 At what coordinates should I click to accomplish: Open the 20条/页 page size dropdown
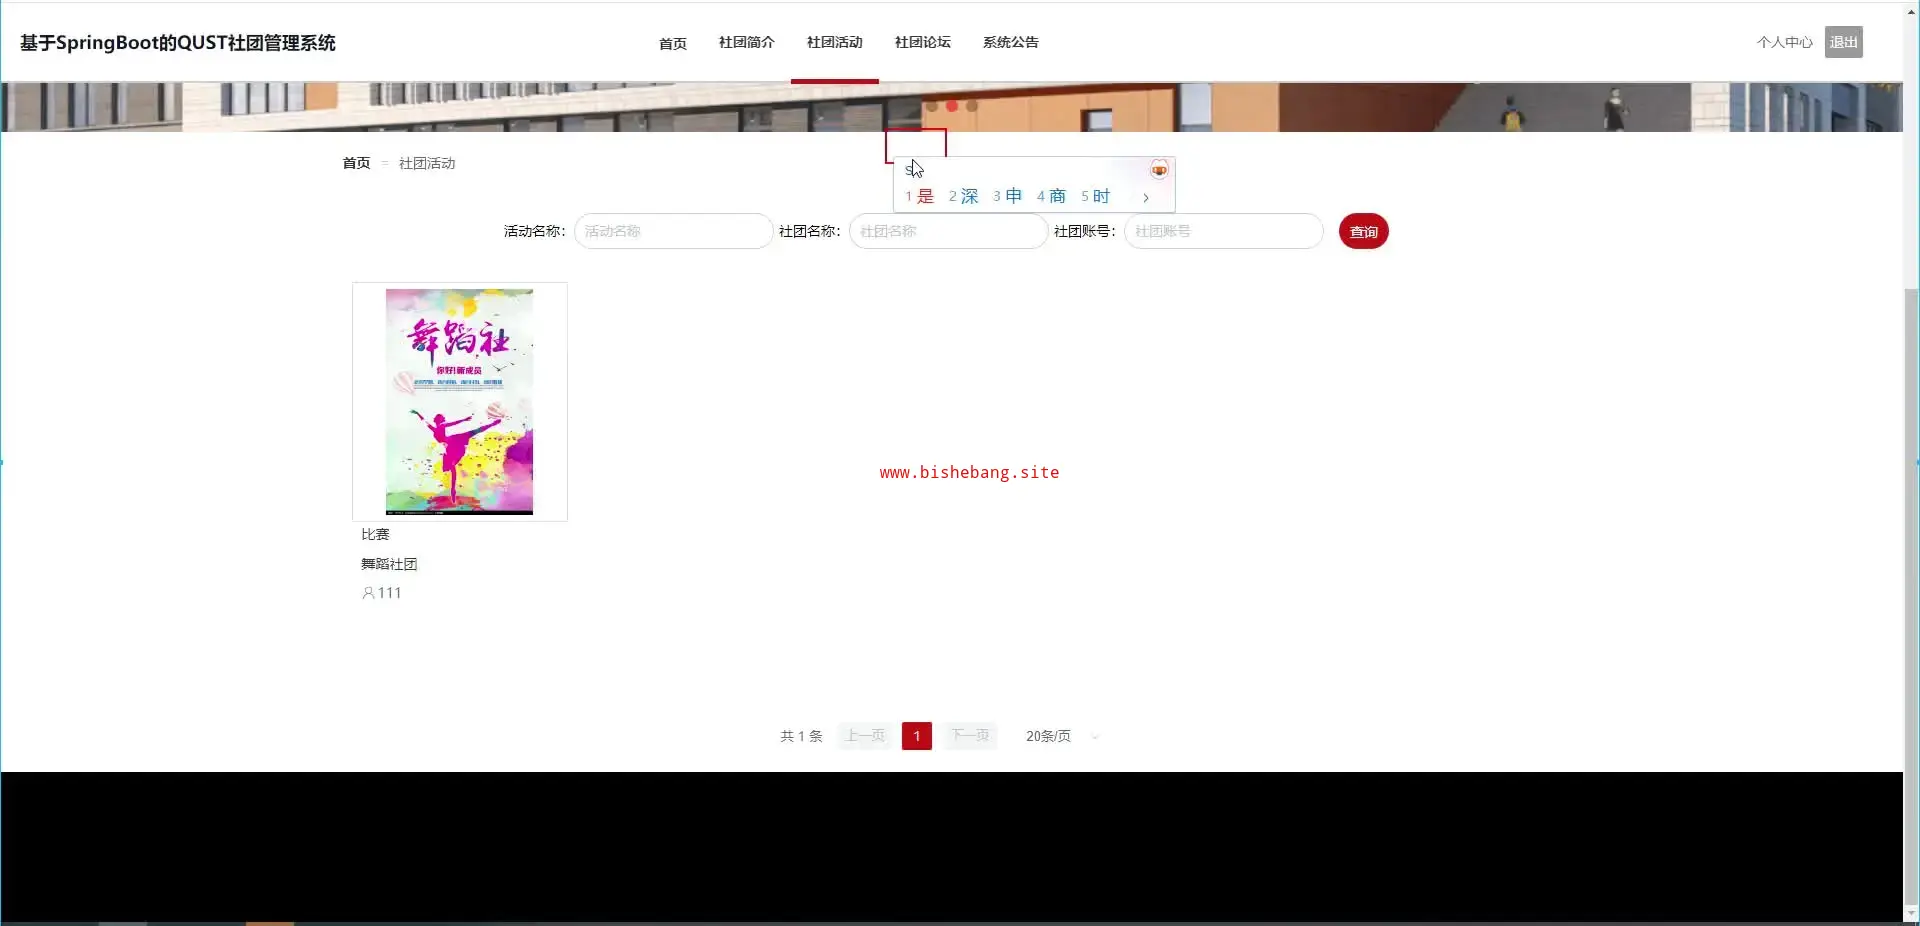pos(1062,736)
